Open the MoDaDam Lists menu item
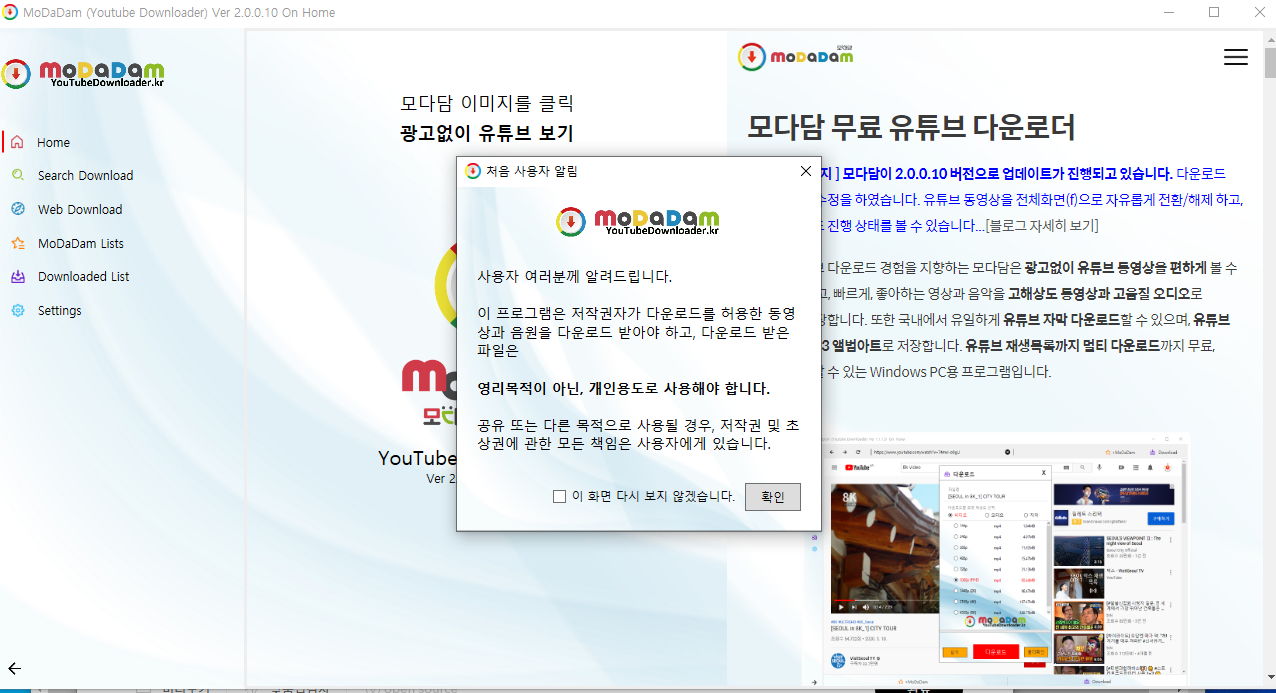The width and height of the screenshot is (1276, 693). coord(81,243)
